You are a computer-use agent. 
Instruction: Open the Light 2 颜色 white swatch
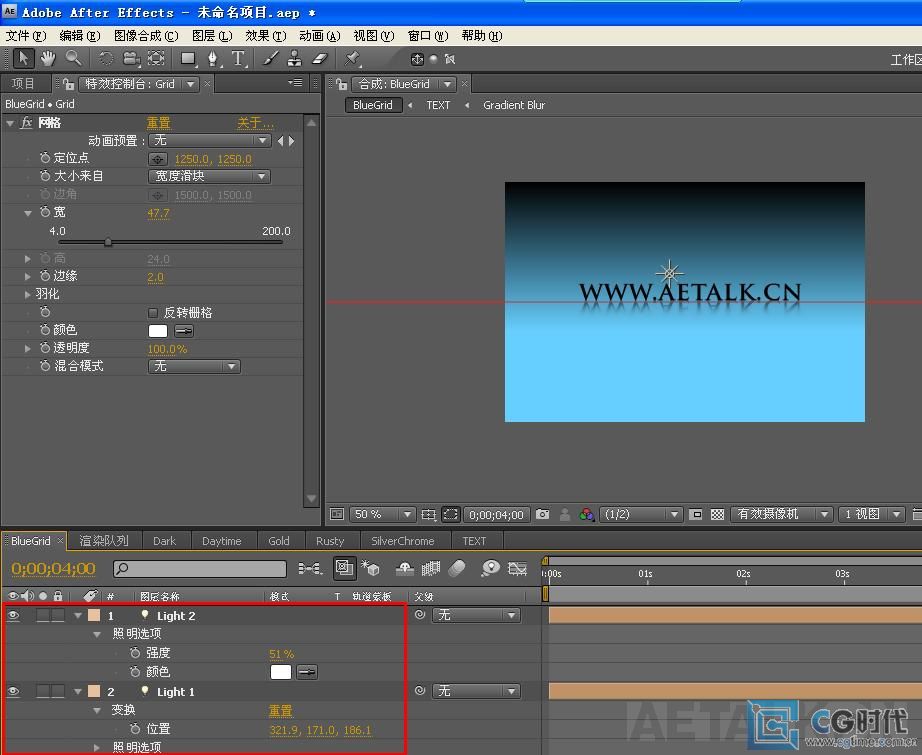pyautogui.click(x=281, y=672)
